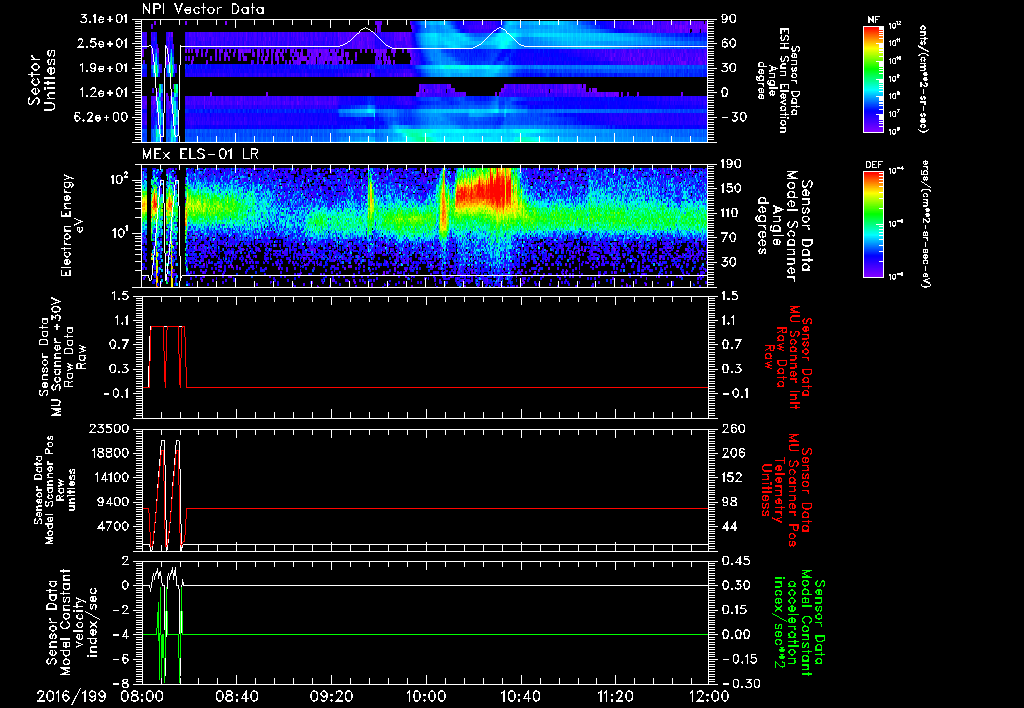Click the 150 scanner angle tick value
The width and height of the screenshot is (1024, 708).
(x=733, y=189)
